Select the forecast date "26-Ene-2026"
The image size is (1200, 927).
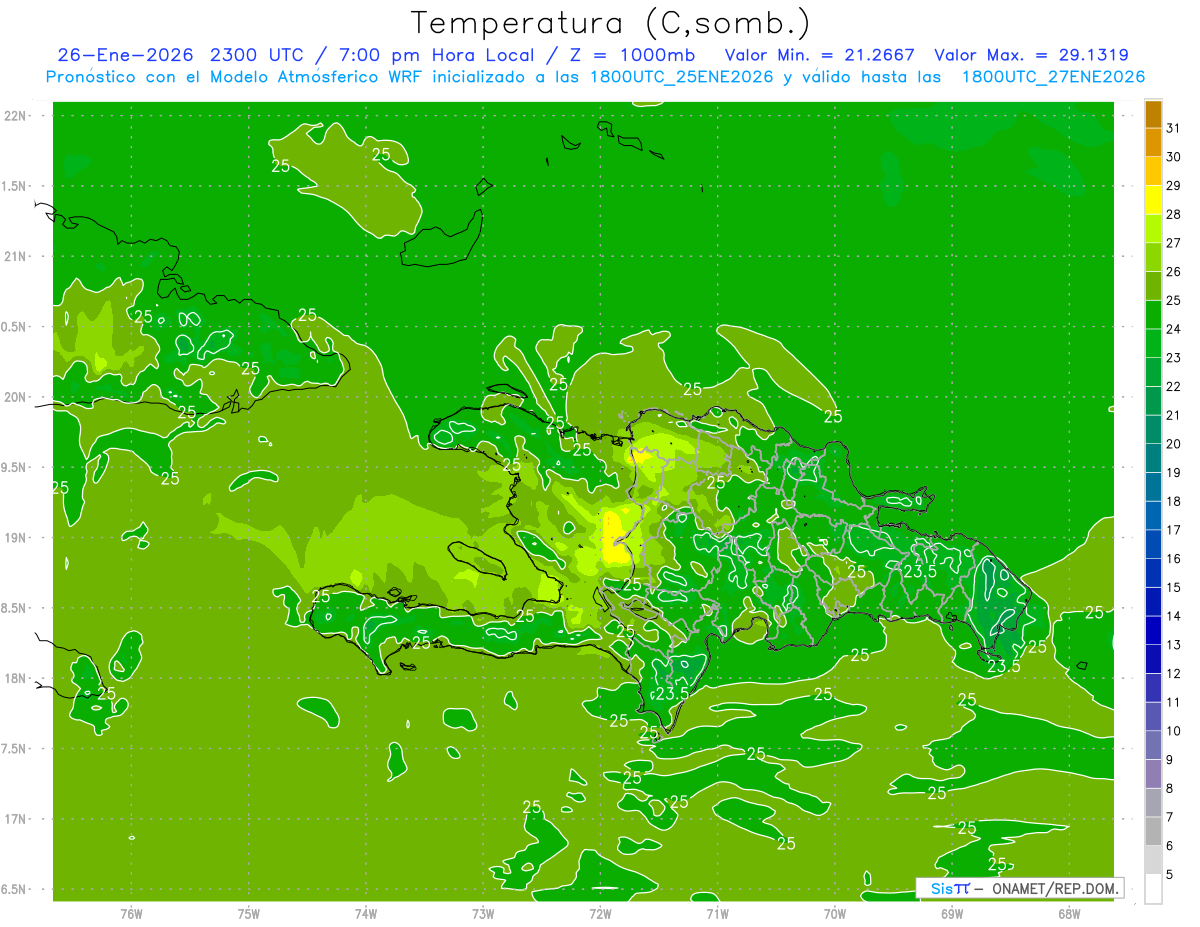[x=124, y=55]
